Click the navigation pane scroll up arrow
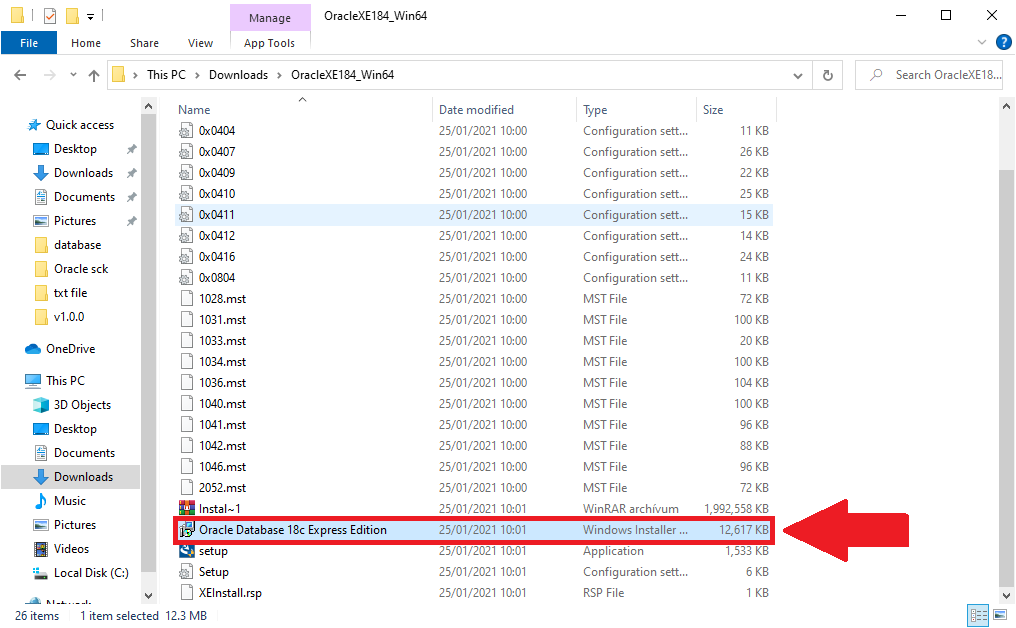This screenshot has width=1016, height=628. tap(148, 106)
